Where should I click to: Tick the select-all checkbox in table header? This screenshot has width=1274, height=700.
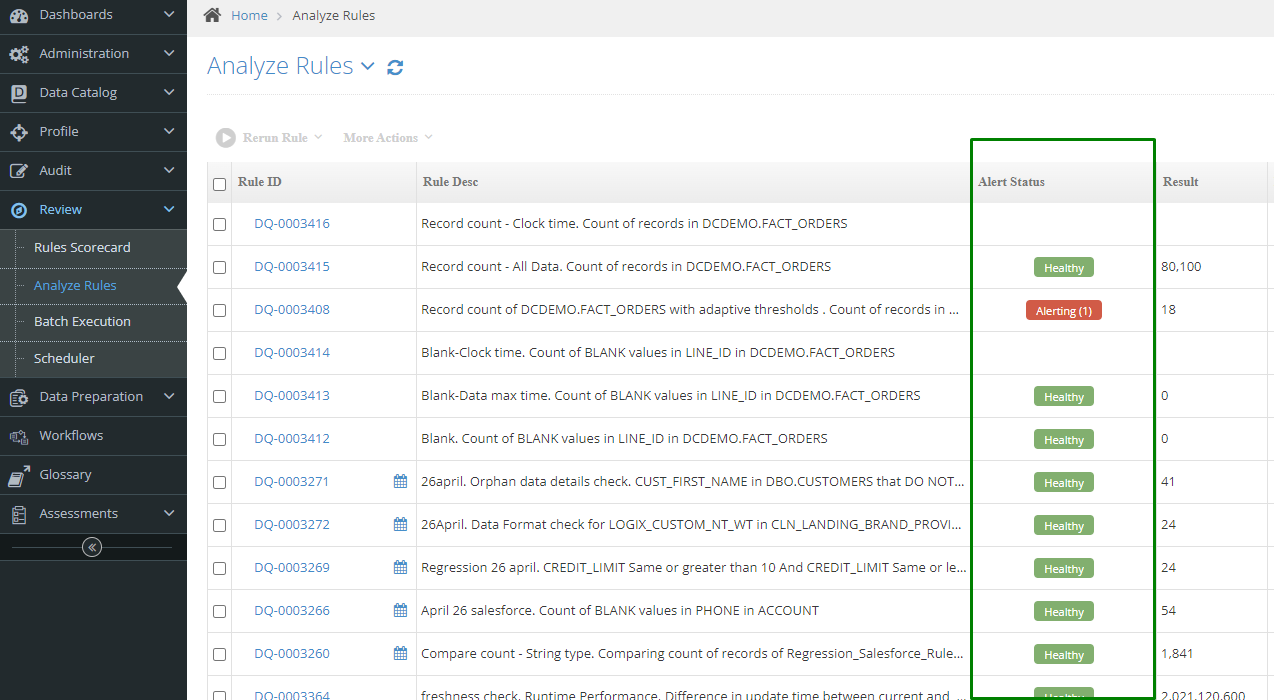coord(220,184)
